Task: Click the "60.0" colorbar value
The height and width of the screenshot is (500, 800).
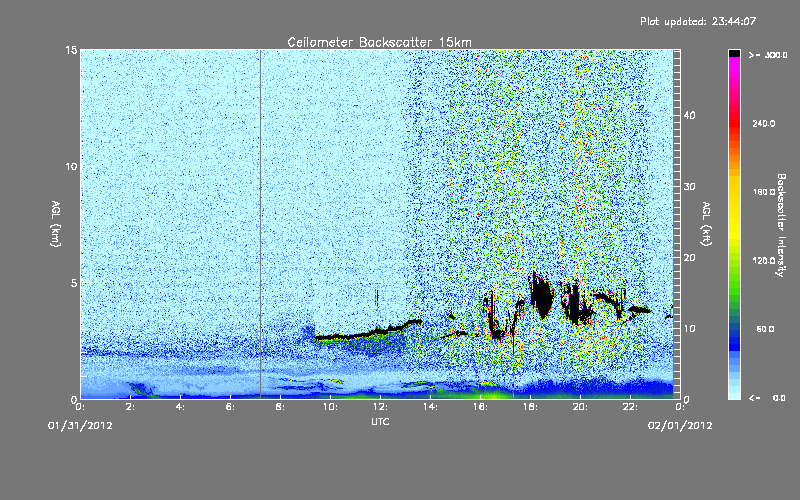Action: (765, 329)
